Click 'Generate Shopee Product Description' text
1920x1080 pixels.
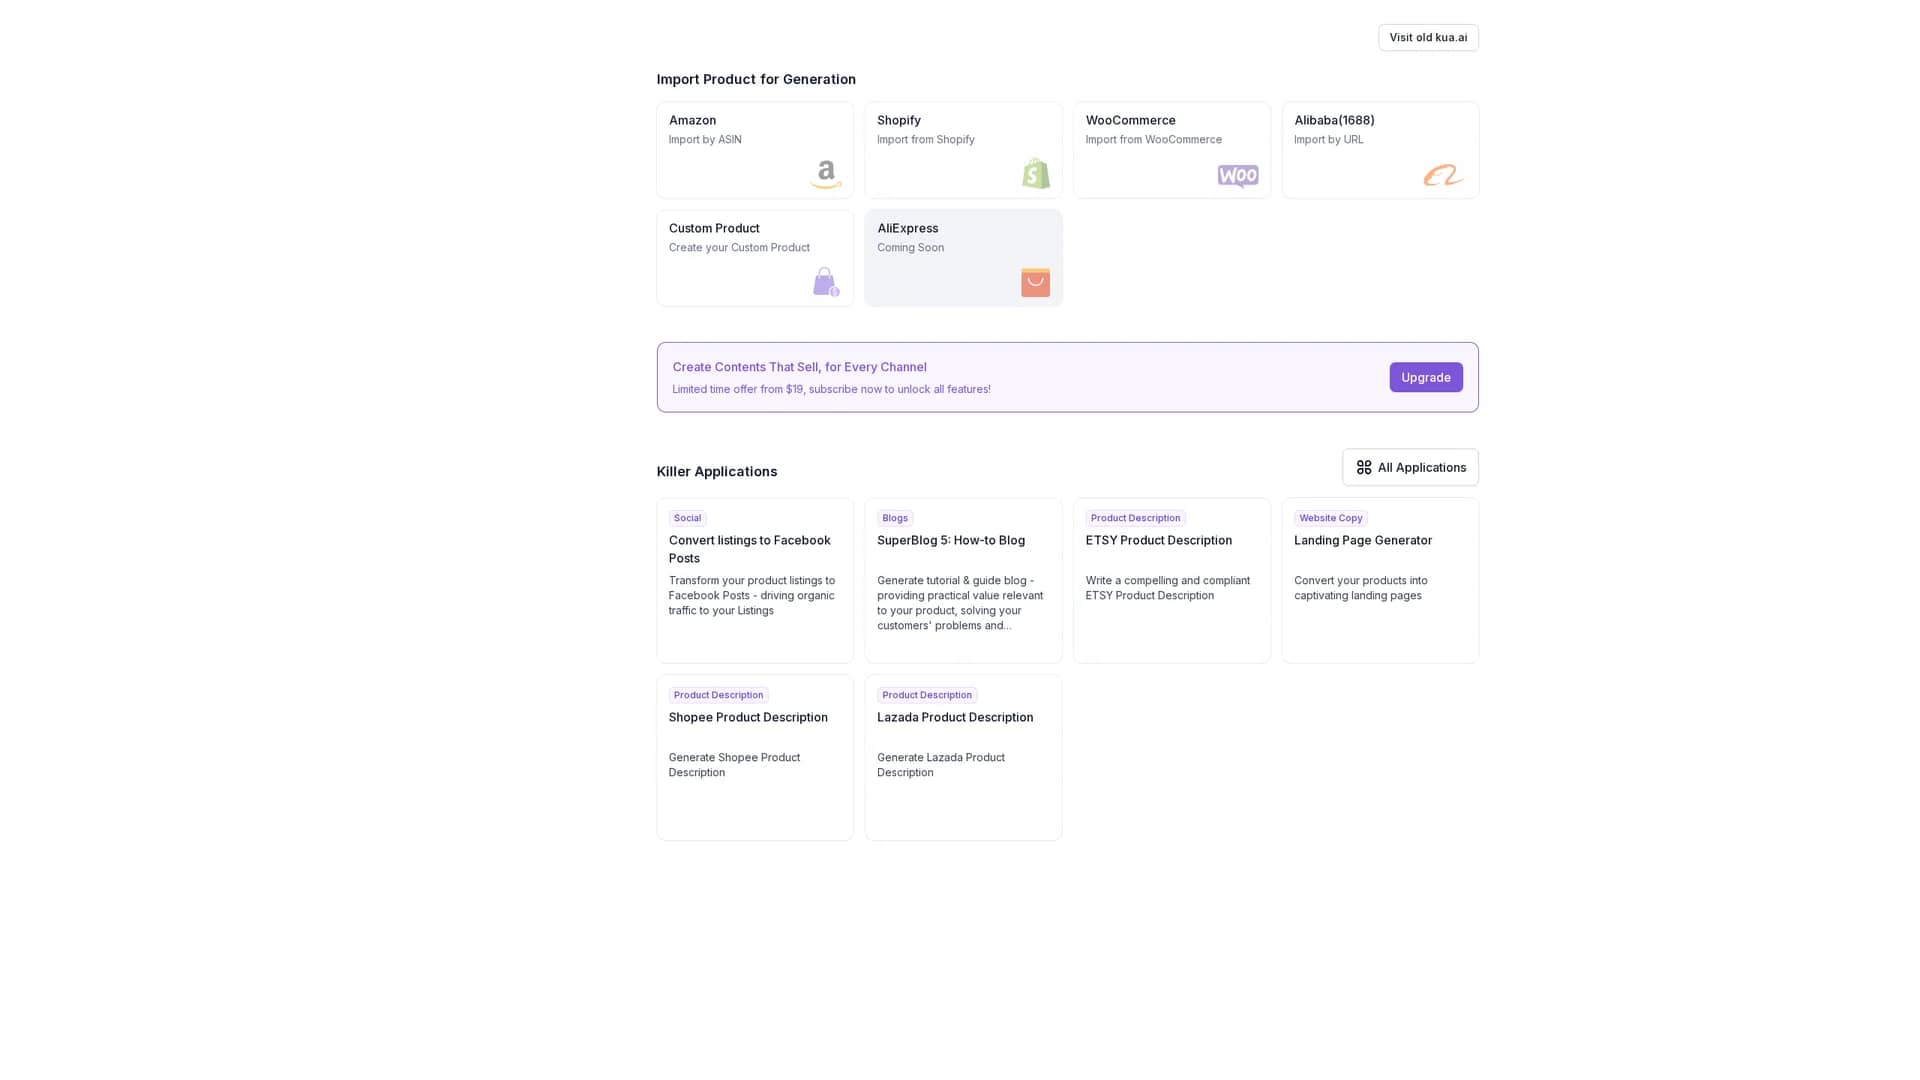(734, 765)
